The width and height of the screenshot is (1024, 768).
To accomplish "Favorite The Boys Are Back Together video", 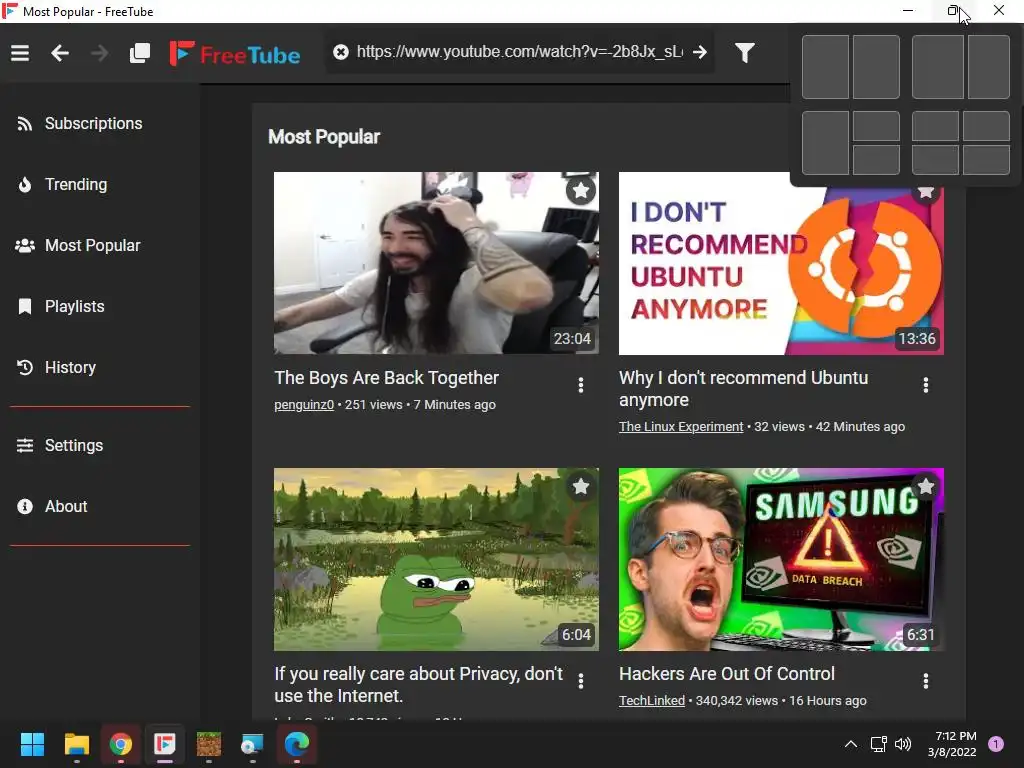I will 581,191.
